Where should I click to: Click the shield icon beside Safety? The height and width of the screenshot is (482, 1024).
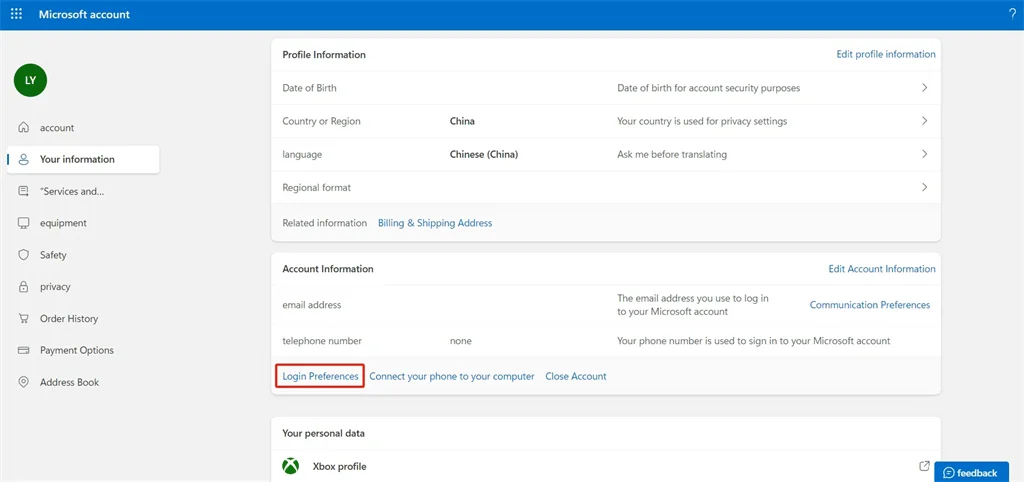click(x=24, y=255)
